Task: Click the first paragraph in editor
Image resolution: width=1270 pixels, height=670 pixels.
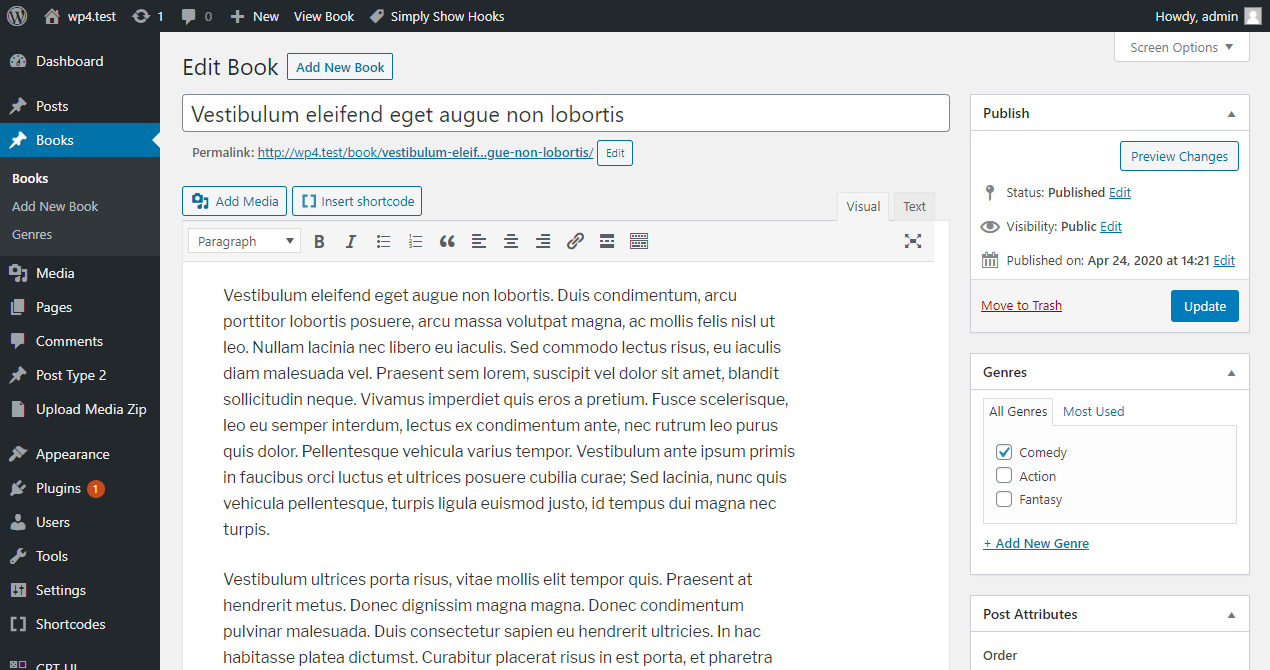Action: tap(509, 412)
